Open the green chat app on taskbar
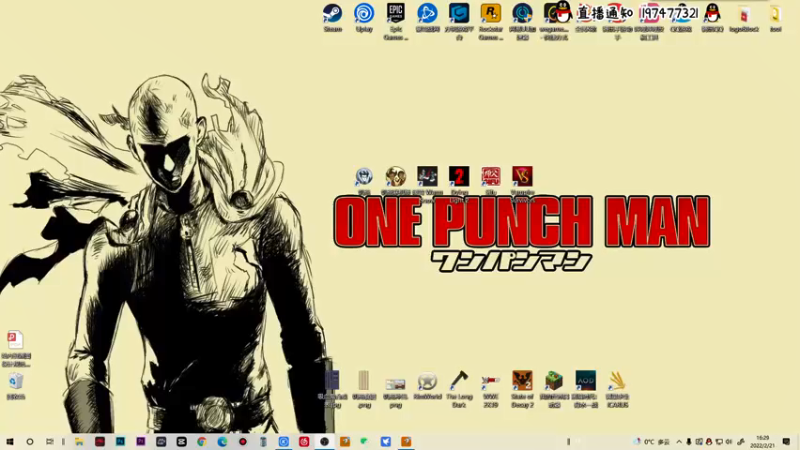 click(364, 442)
